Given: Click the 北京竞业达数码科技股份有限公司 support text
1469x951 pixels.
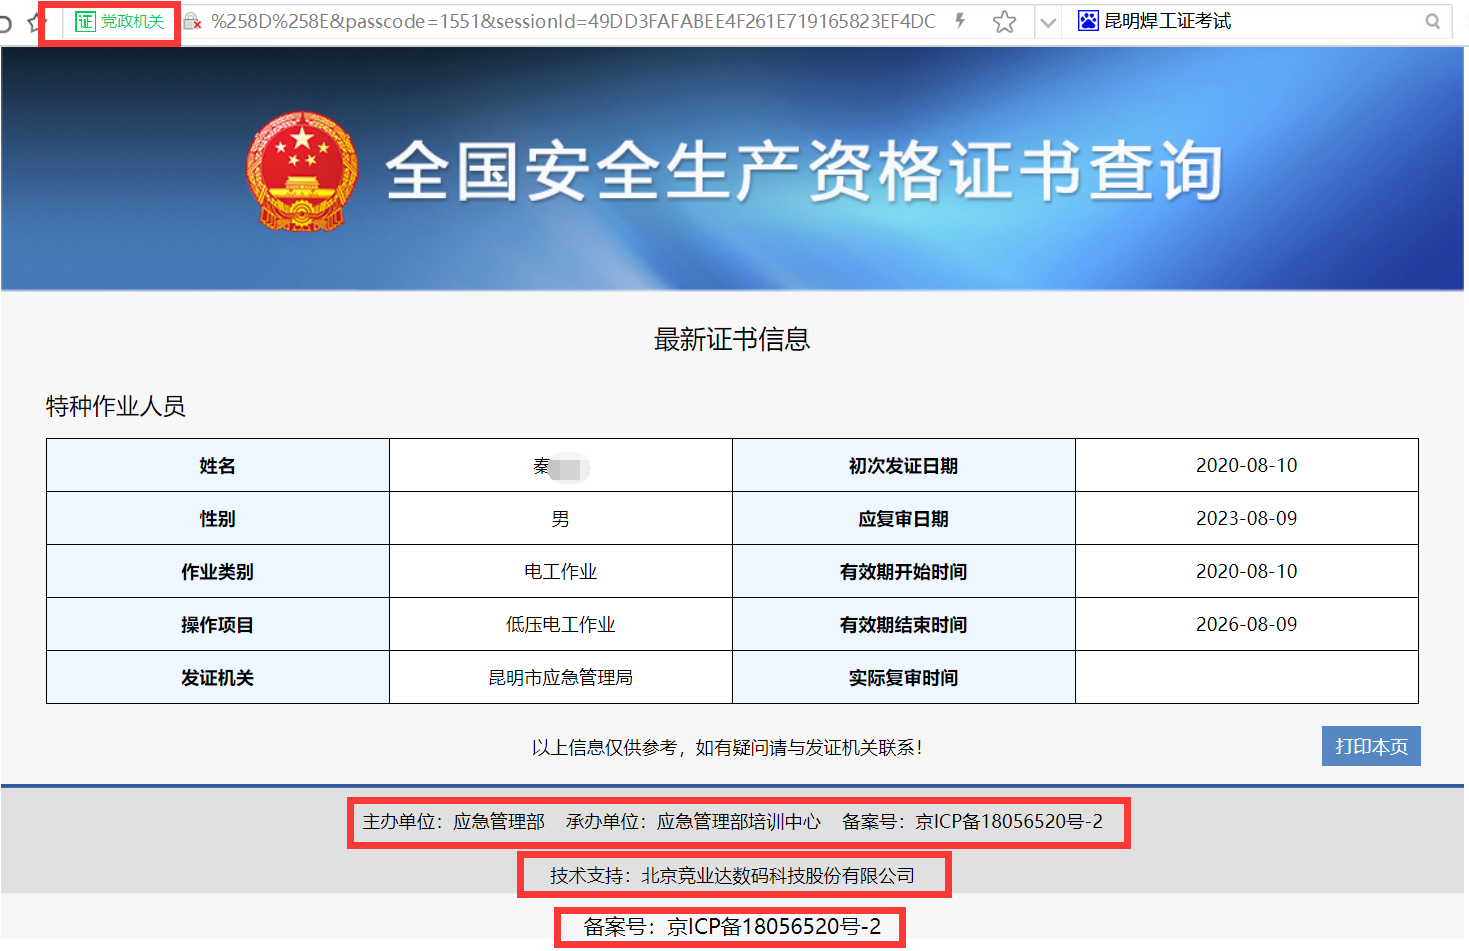Looking at the screenshot, I should [x=779, y=874].
